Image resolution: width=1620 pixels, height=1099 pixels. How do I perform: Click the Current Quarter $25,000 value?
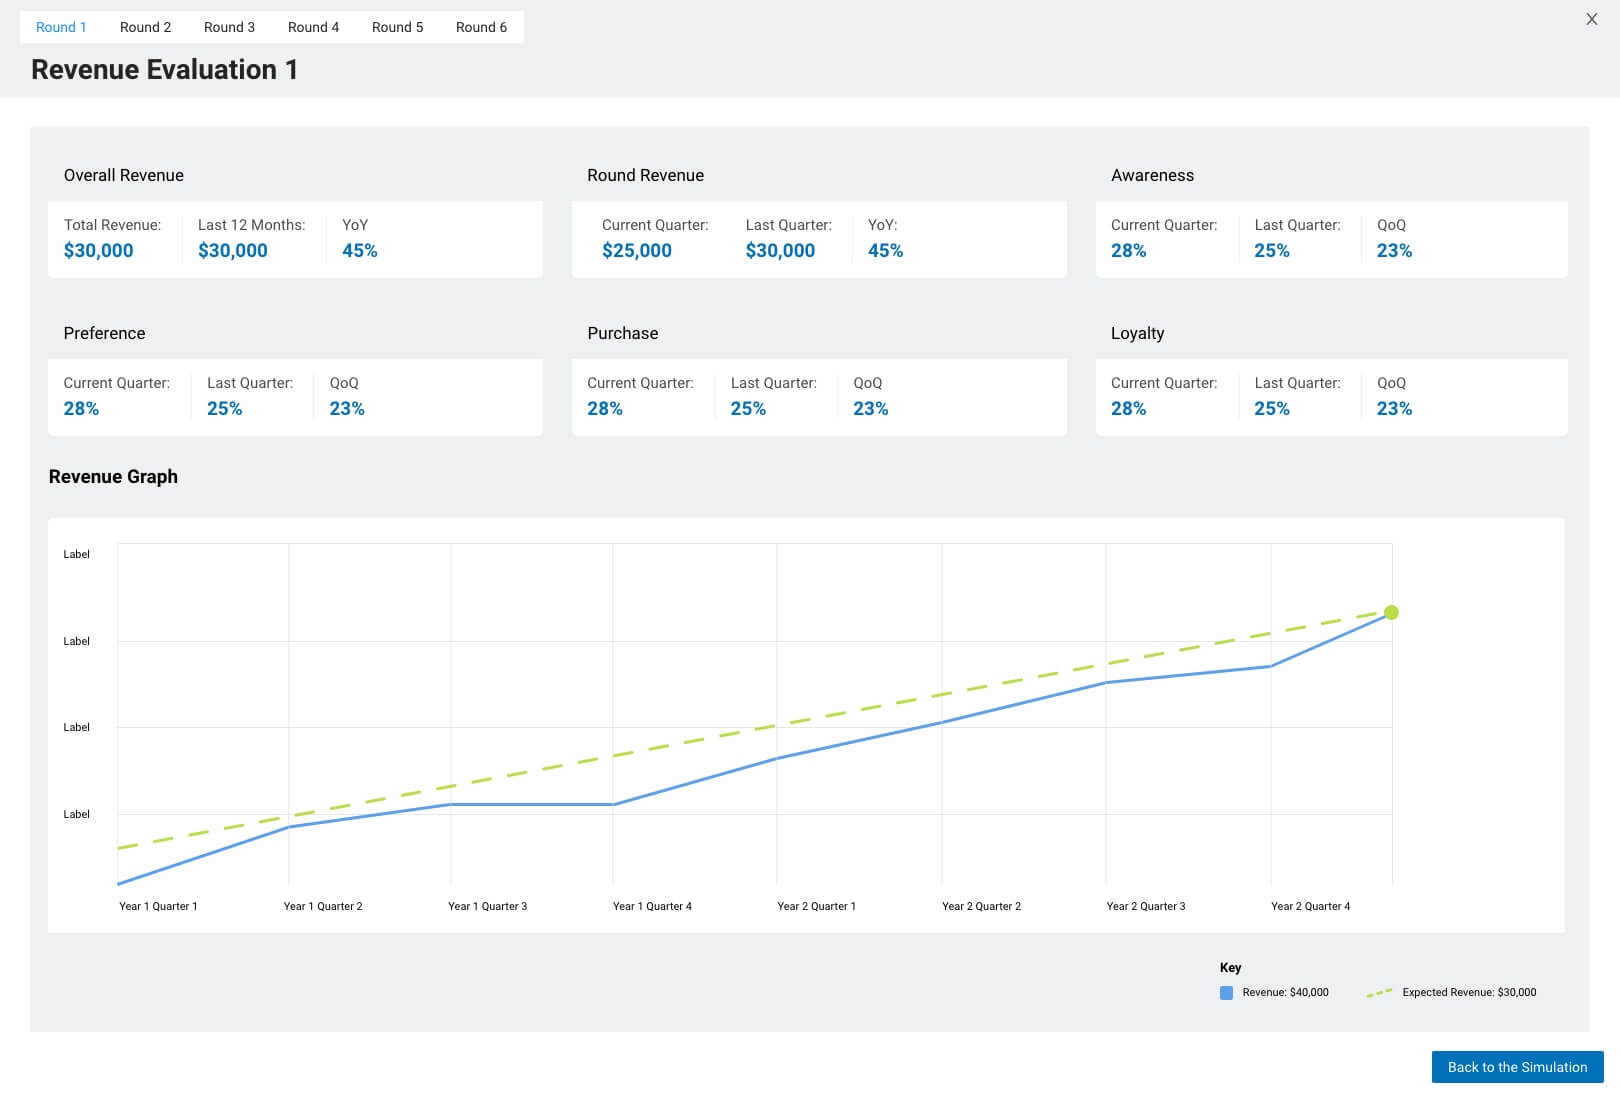coord(636,250)
